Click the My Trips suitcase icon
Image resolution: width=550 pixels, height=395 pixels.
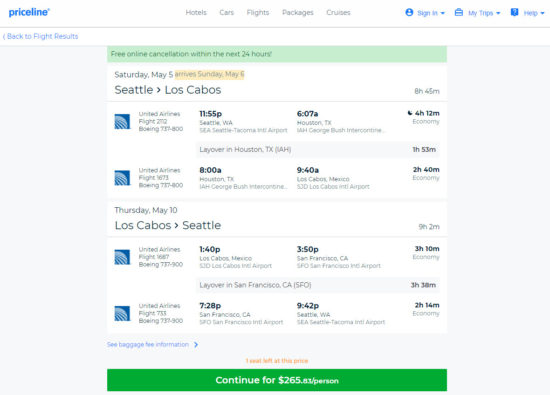pos(458,12)
